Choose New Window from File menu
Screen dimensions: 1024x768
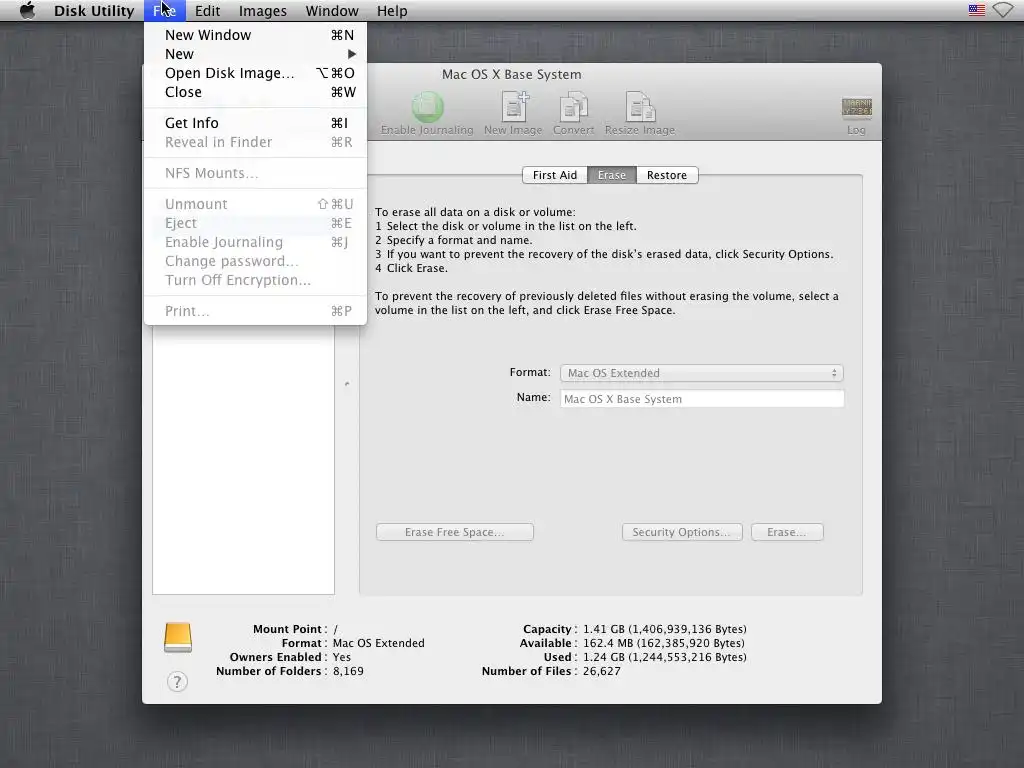(x=255, y=35)
